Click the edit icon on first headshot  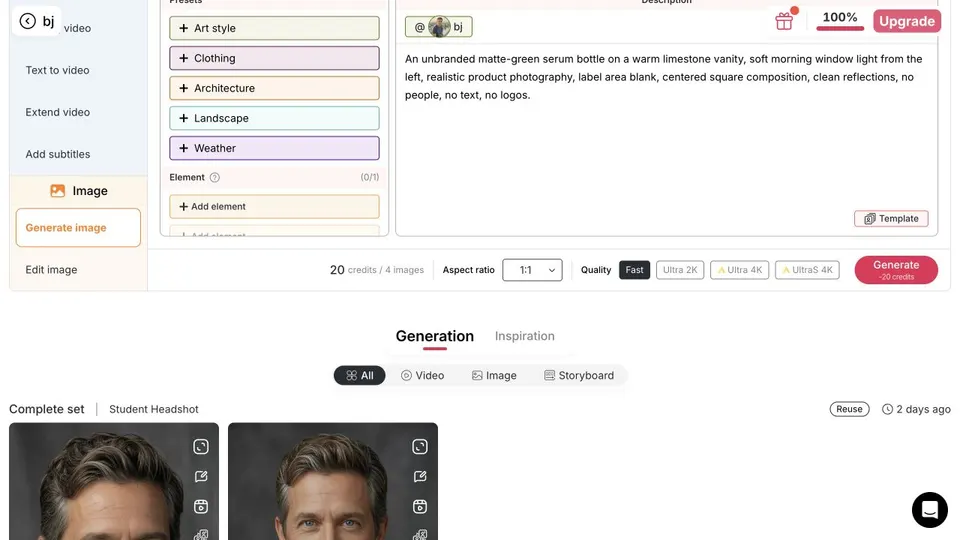point(201,477)
